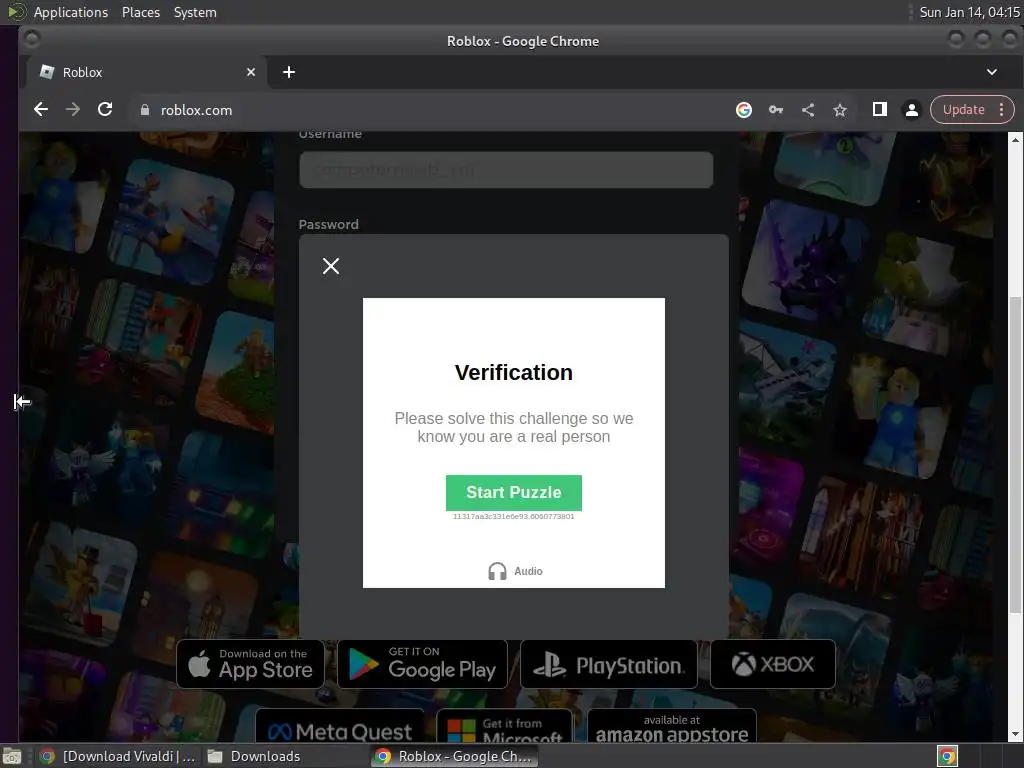Click the Chrome icon at taskbar right
1024x768 pixels.
[x=947, y=756]
